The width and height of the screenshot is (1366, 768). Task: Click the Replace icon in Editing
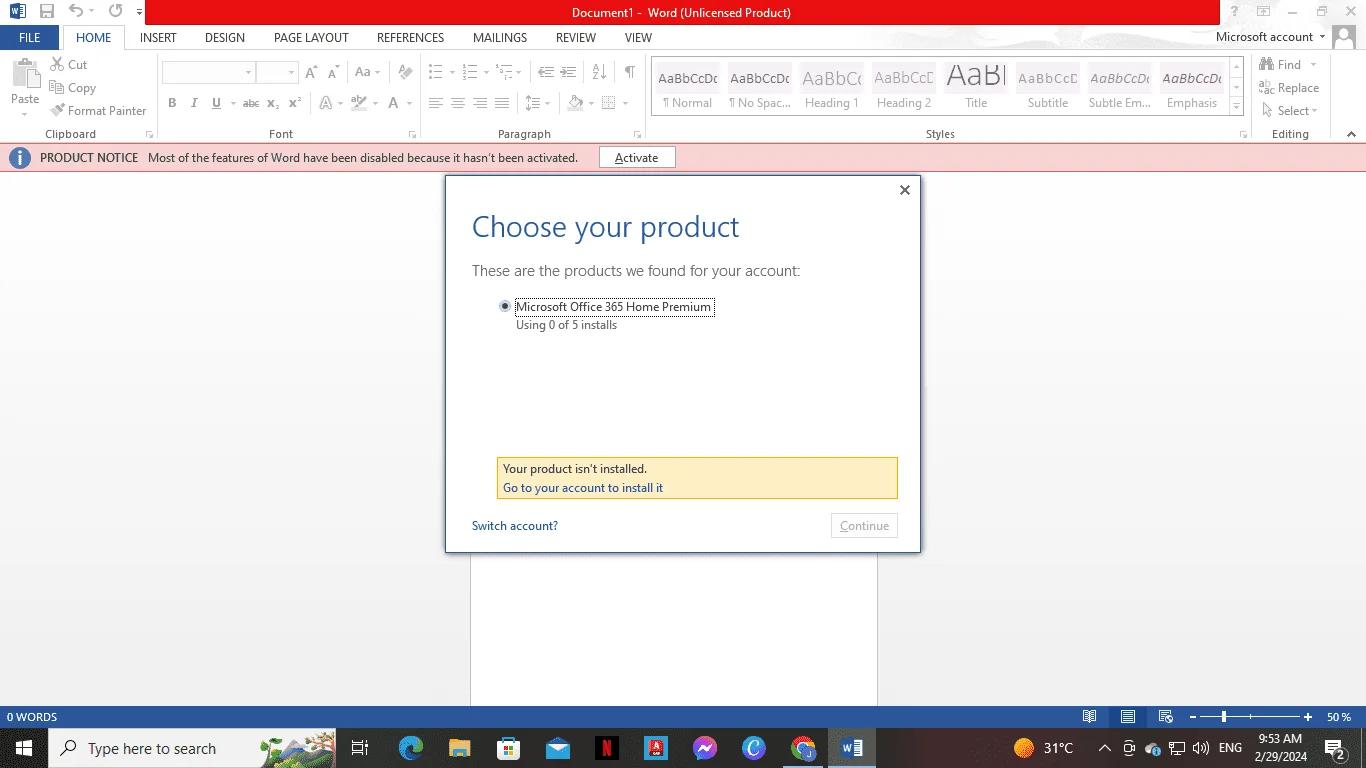tap(1267, 88)
